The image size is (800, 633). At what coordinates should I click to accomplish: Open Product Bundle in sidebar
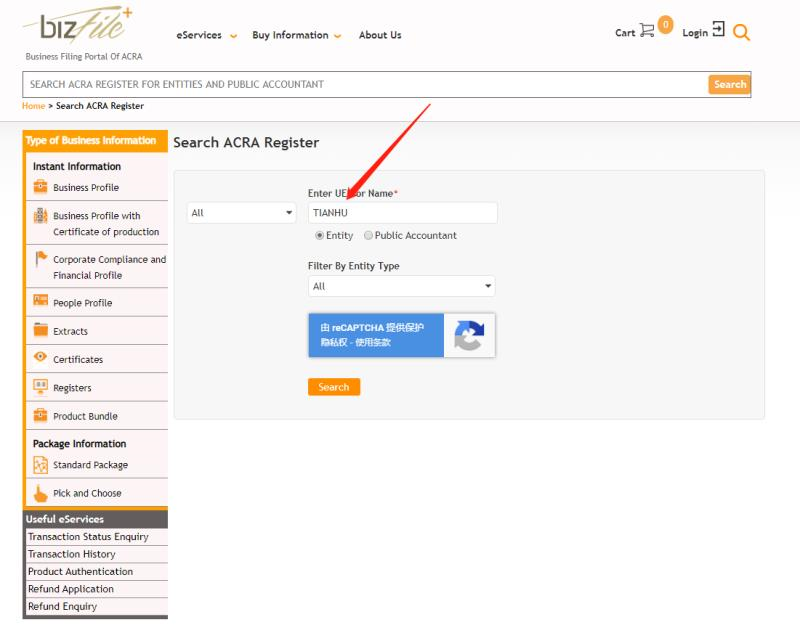point(85,416)
